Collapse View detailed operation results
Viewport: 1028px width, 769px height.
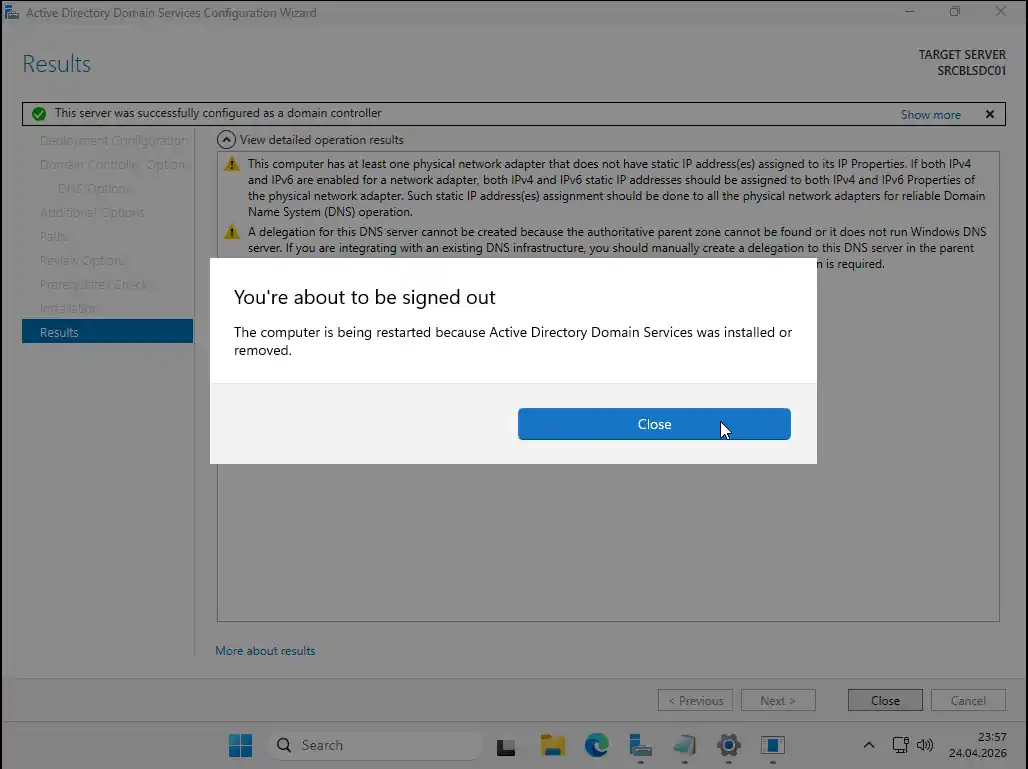(x=226, y=140)
